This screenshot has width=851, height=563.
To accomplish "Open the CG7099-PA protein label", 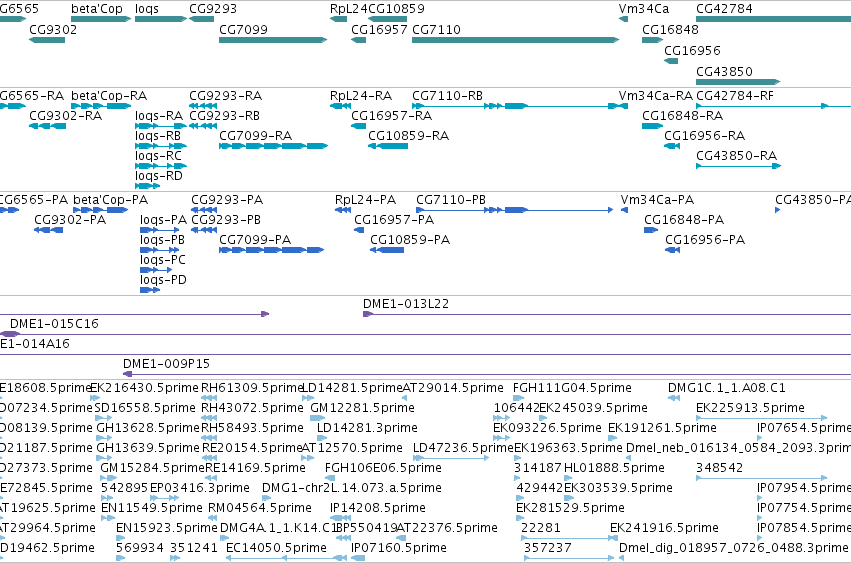I will point(255,240).
